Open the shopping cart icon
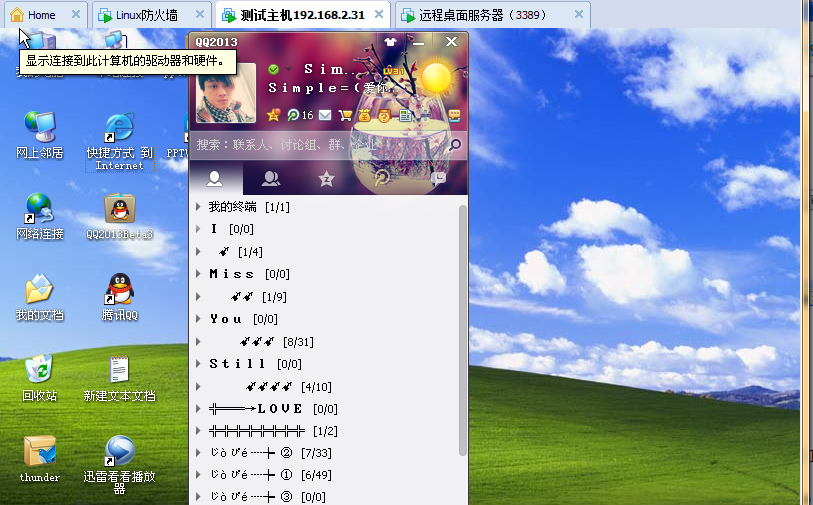The height and width of the screenshot is (505, 813). point(345,115)
